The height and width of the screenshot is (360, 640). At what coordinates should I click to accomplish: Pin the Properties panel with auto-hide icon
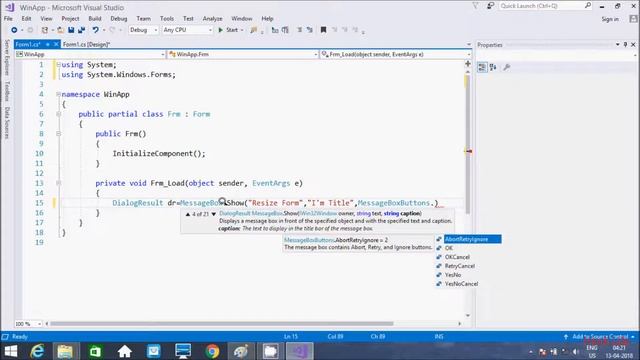[625, 44]
